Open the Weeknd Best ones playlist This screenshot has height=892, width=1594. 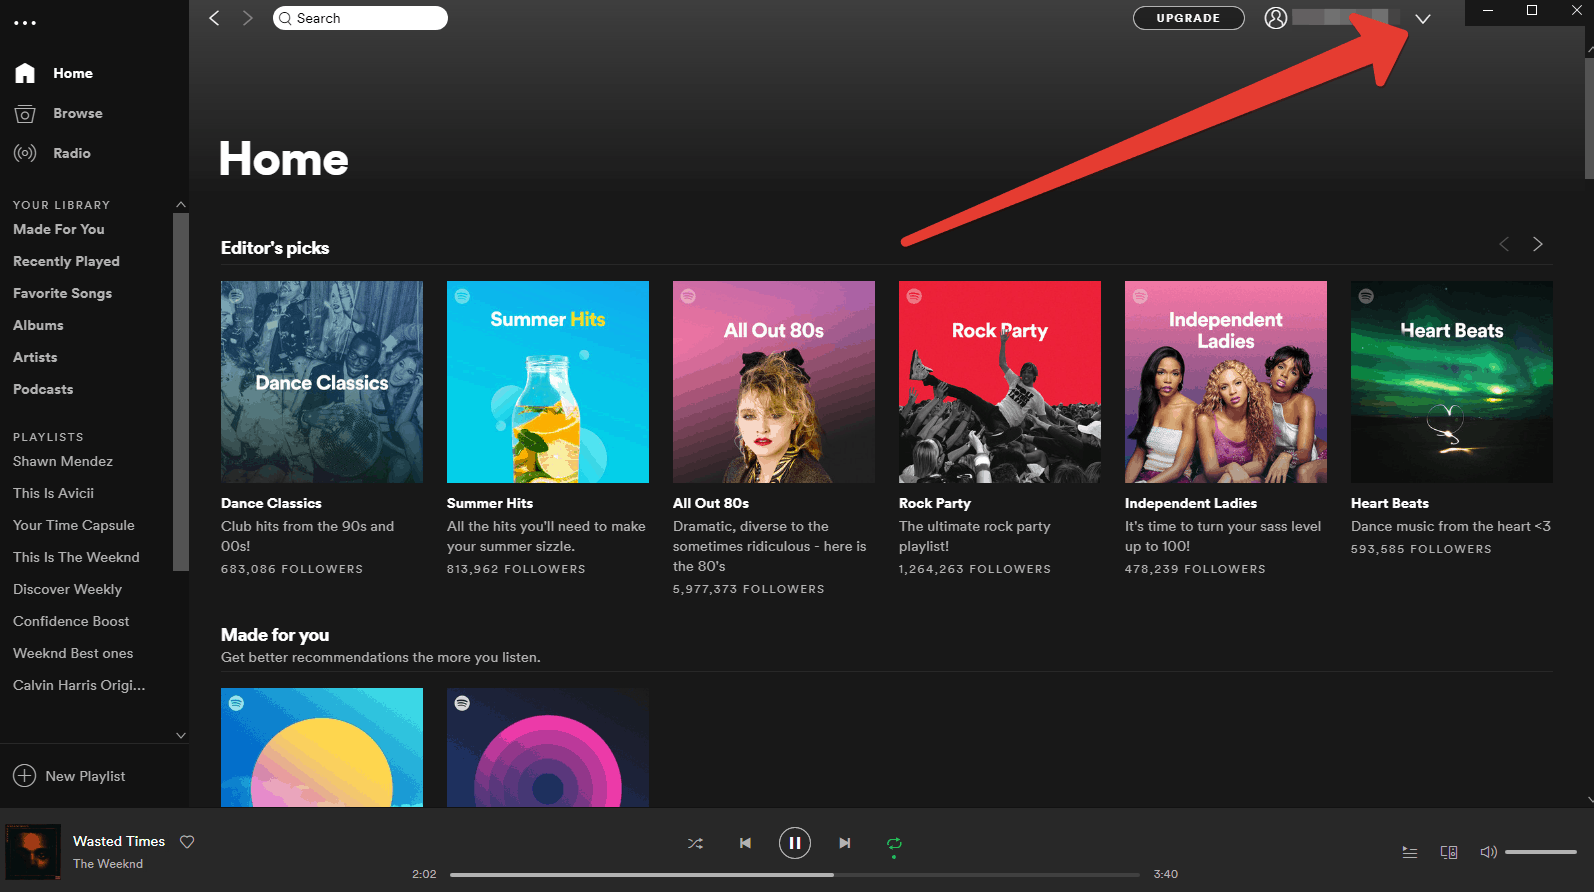point(73,653)
